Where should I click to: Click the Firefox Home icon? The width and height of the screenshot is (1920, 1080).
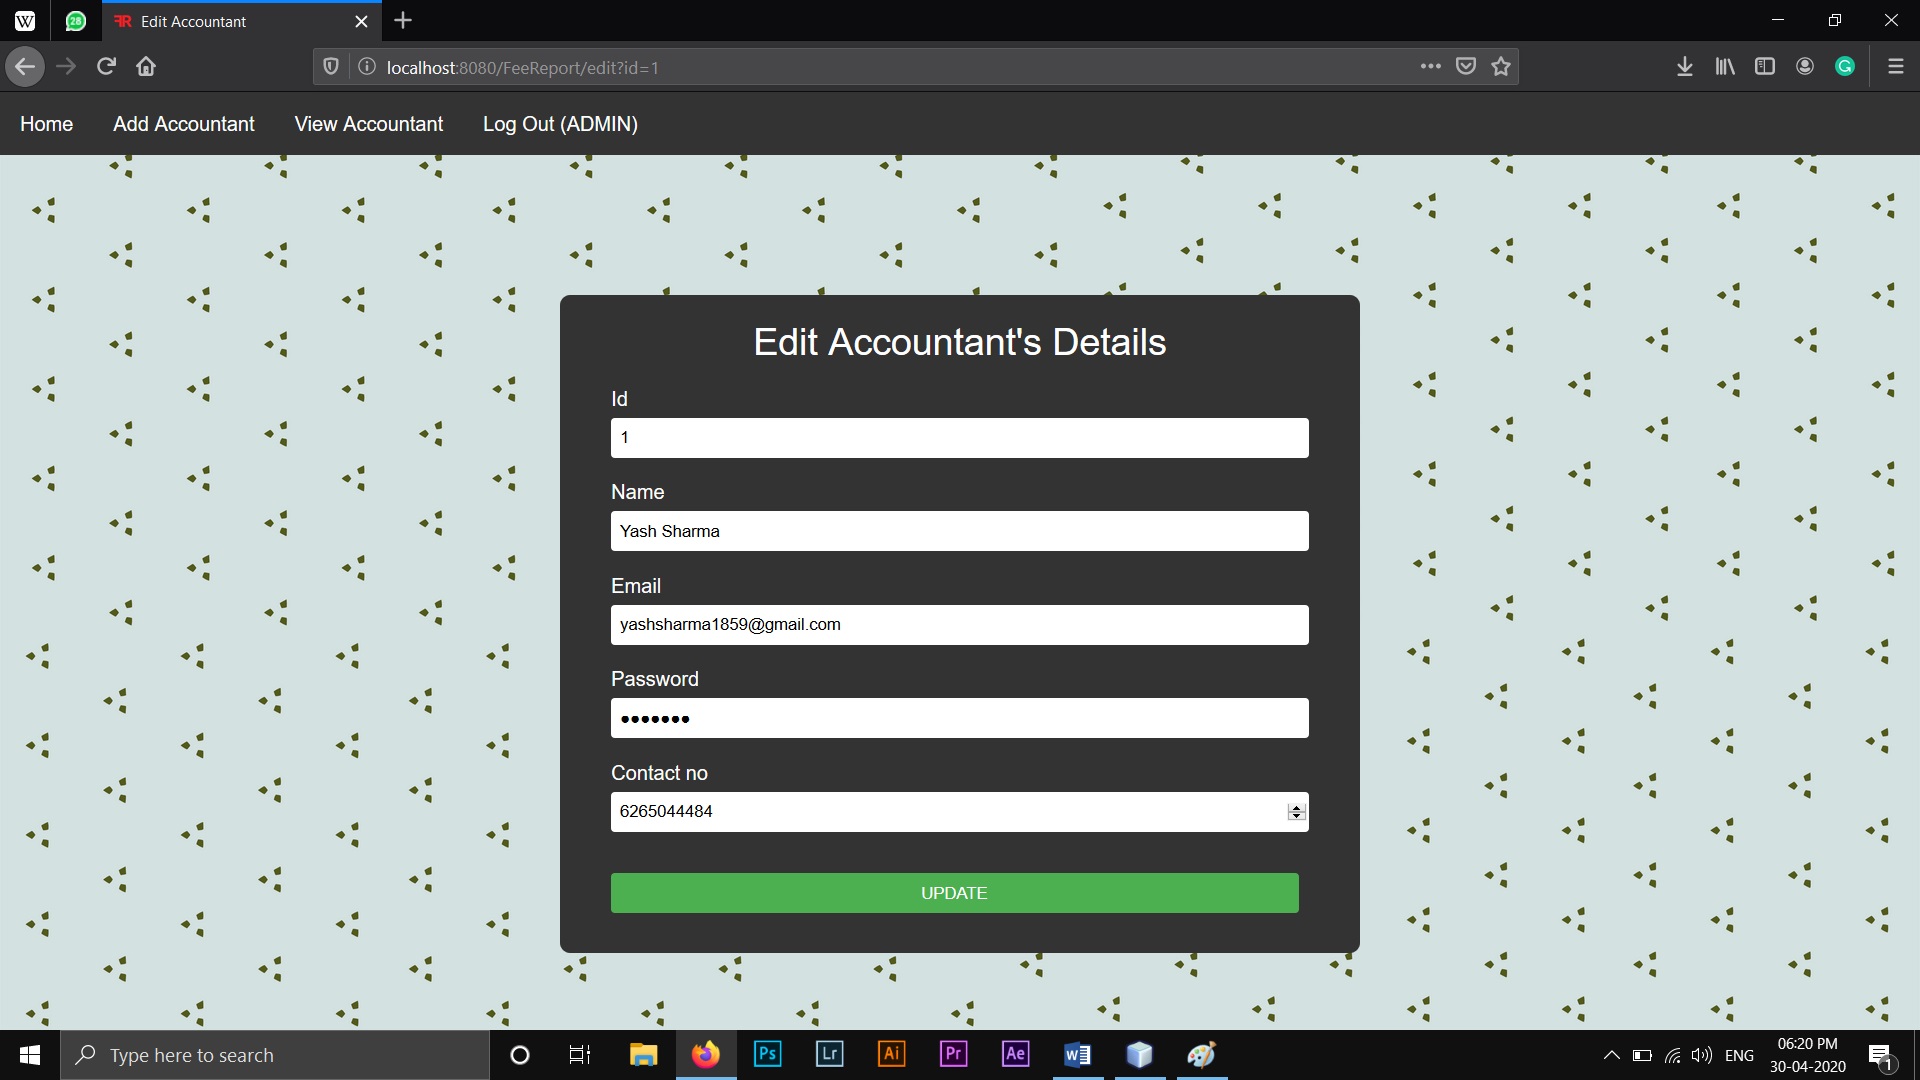pyautogui.click(x=146, y=67)
